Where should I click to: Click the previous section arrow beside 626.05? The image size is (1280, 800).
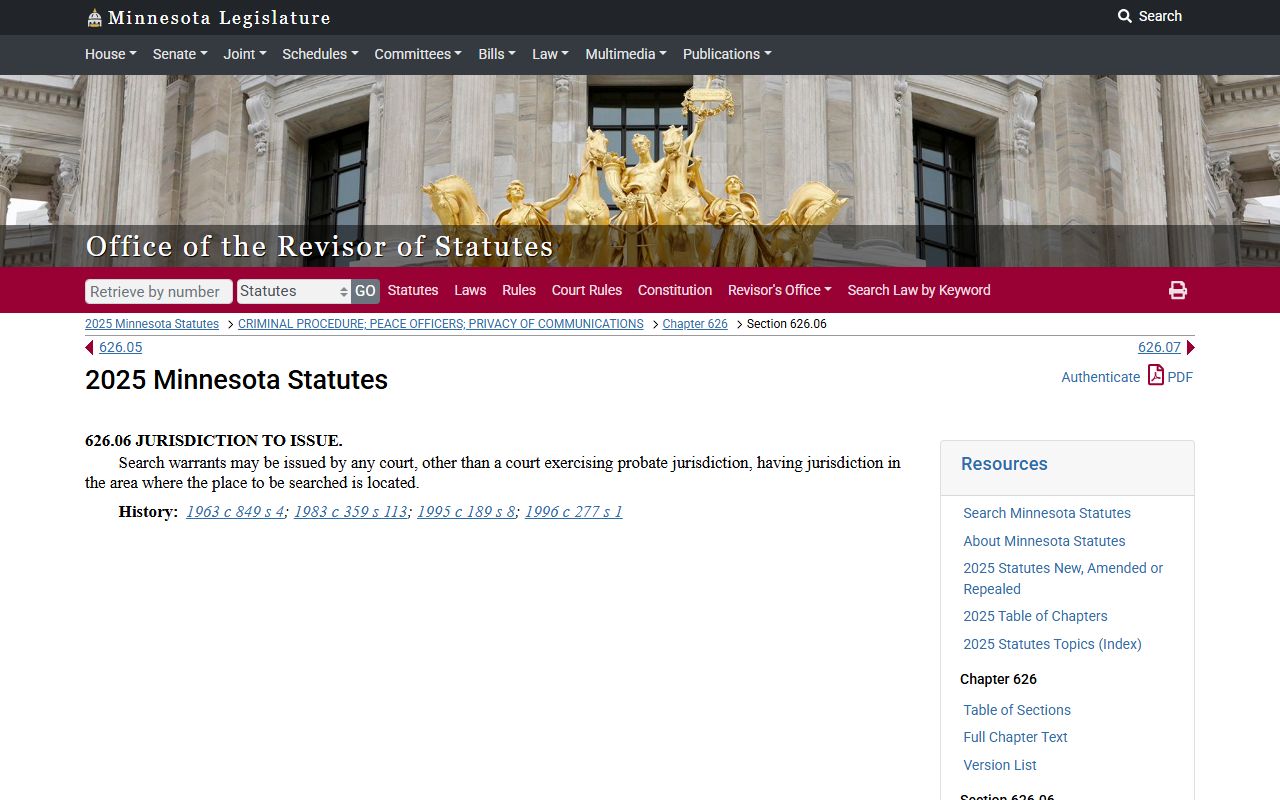pos(89,347)
